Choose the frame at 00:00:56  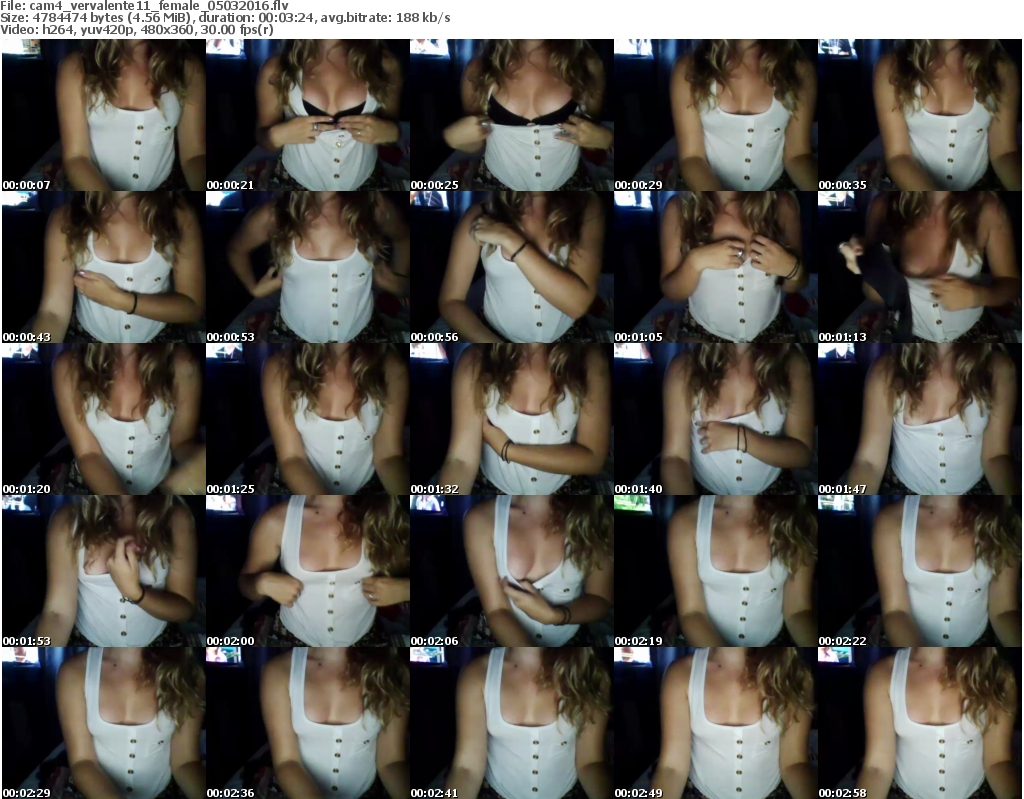click(x=511, y=267)
